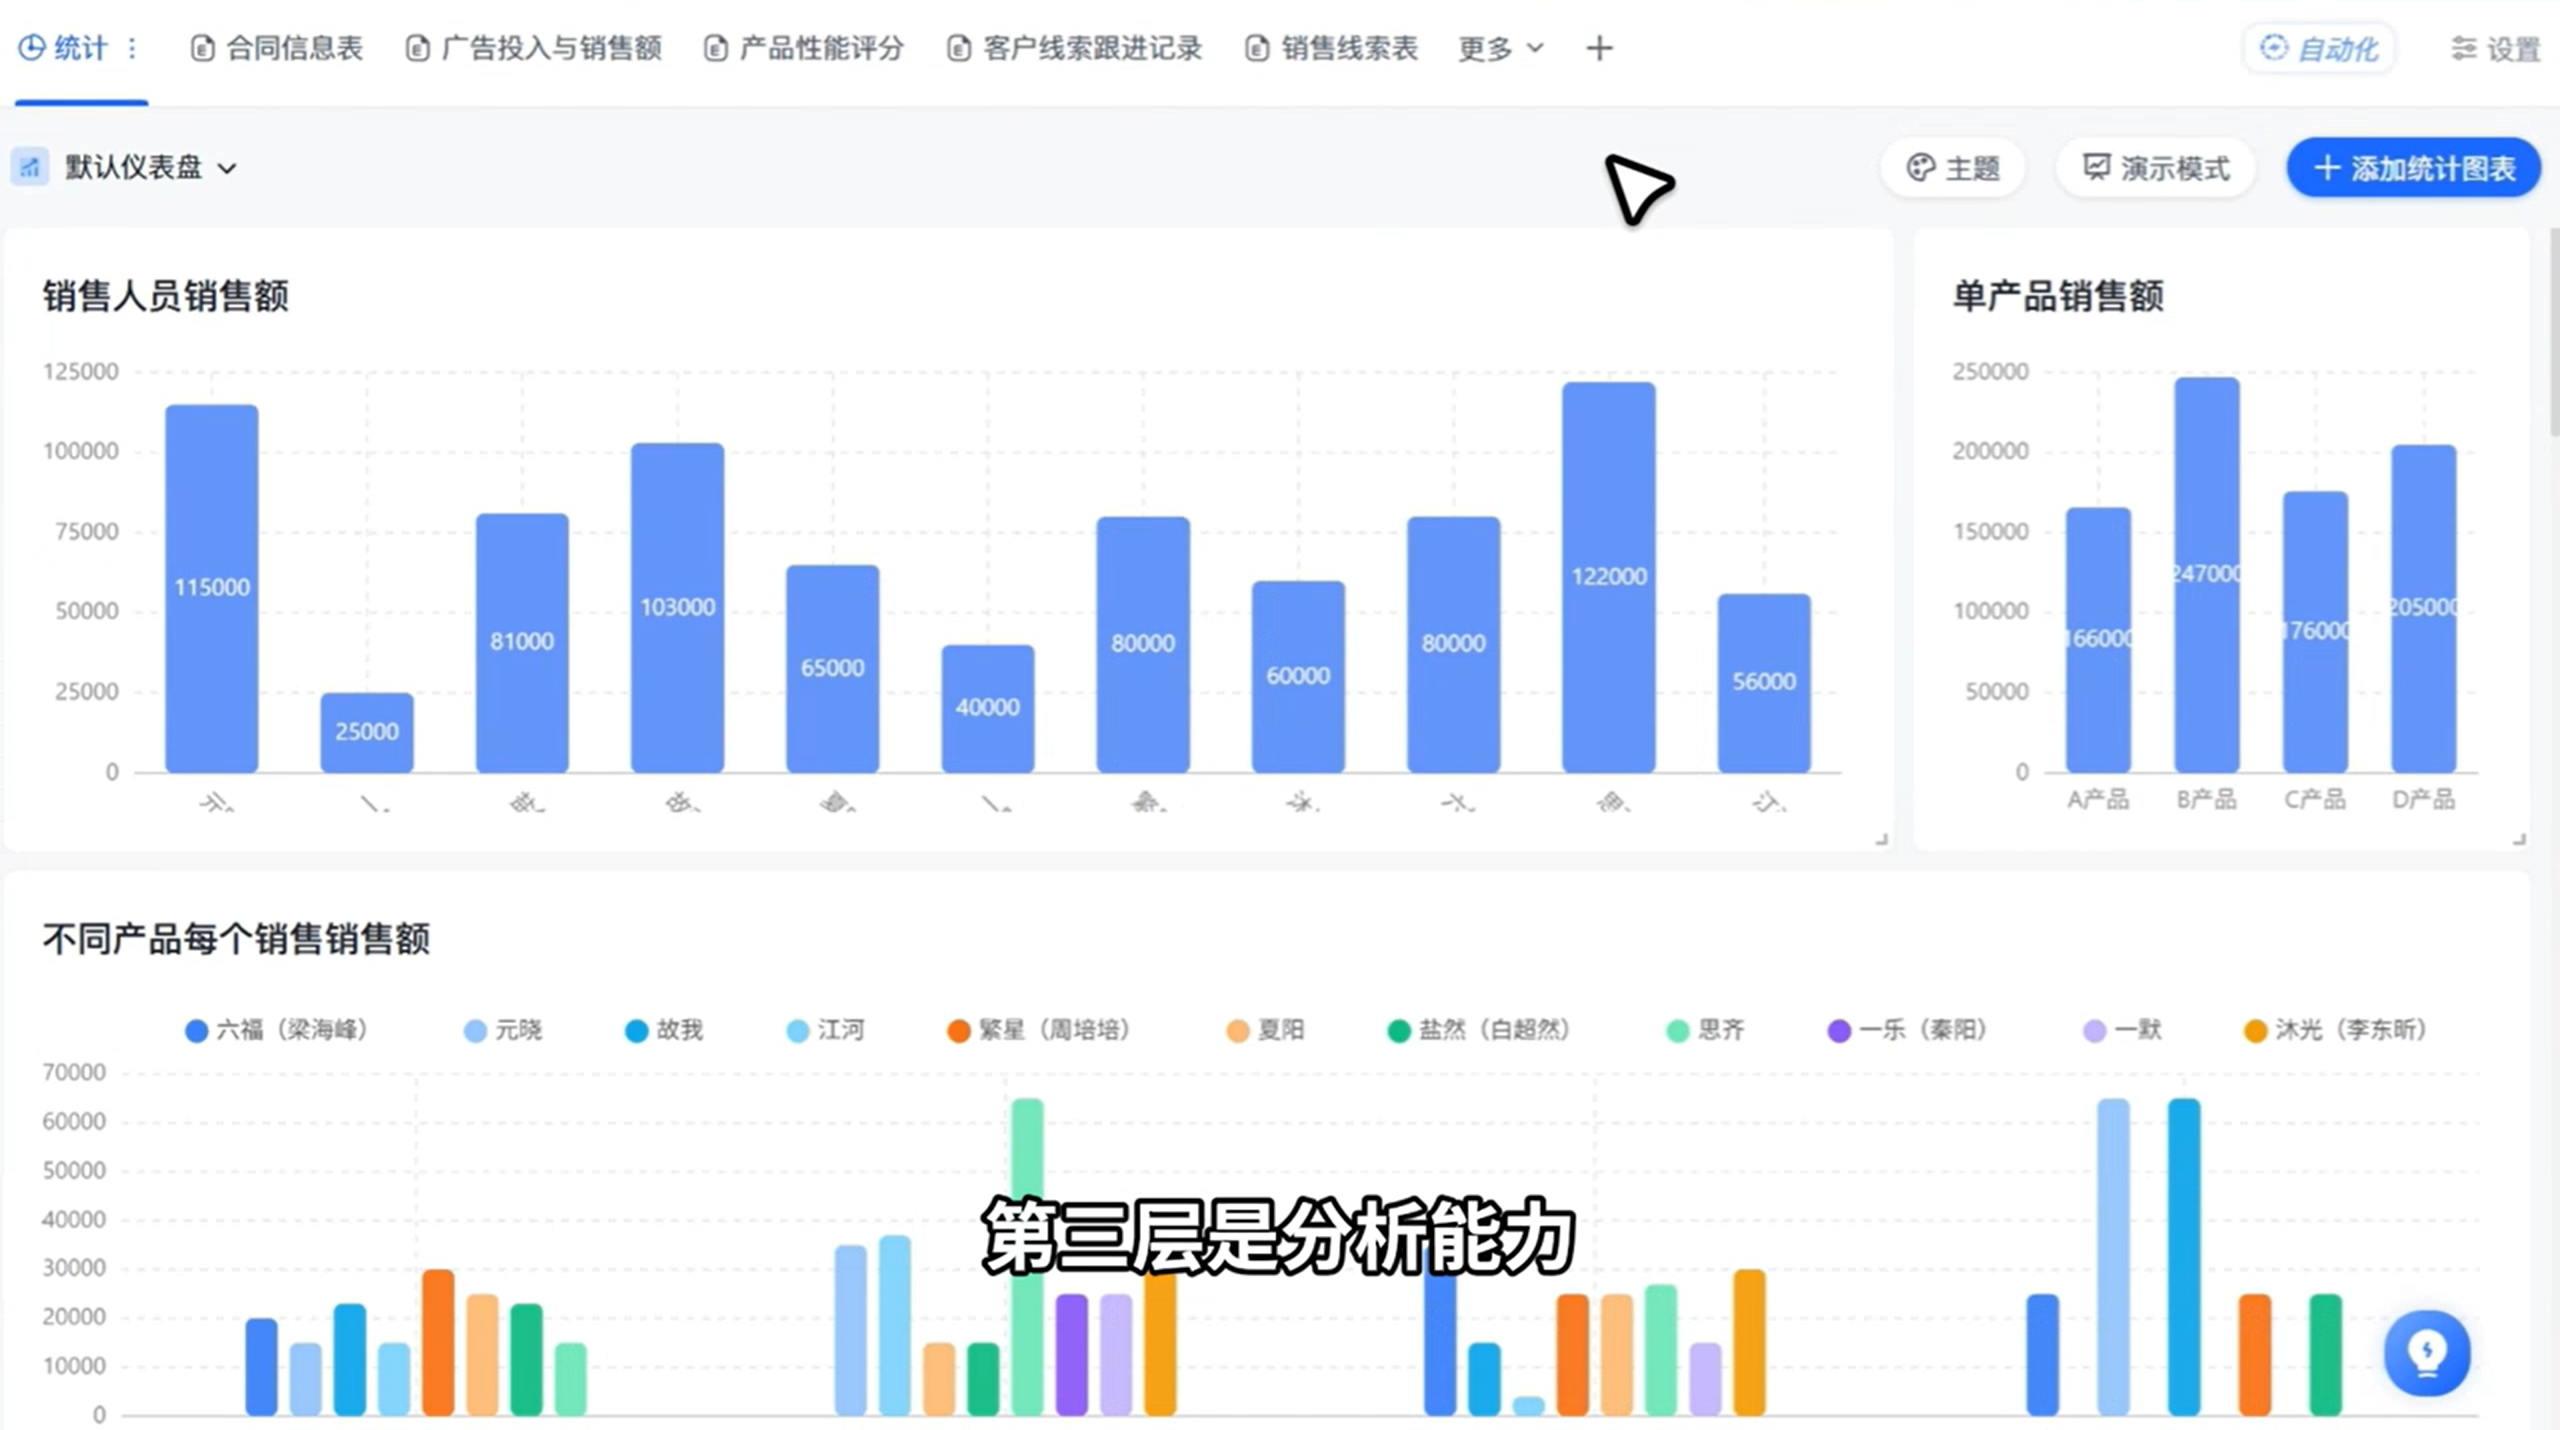Viewport: 2560px width, 1430px height.
Task: Expand the 更多 tabs dropdown
Action: 1501,48
